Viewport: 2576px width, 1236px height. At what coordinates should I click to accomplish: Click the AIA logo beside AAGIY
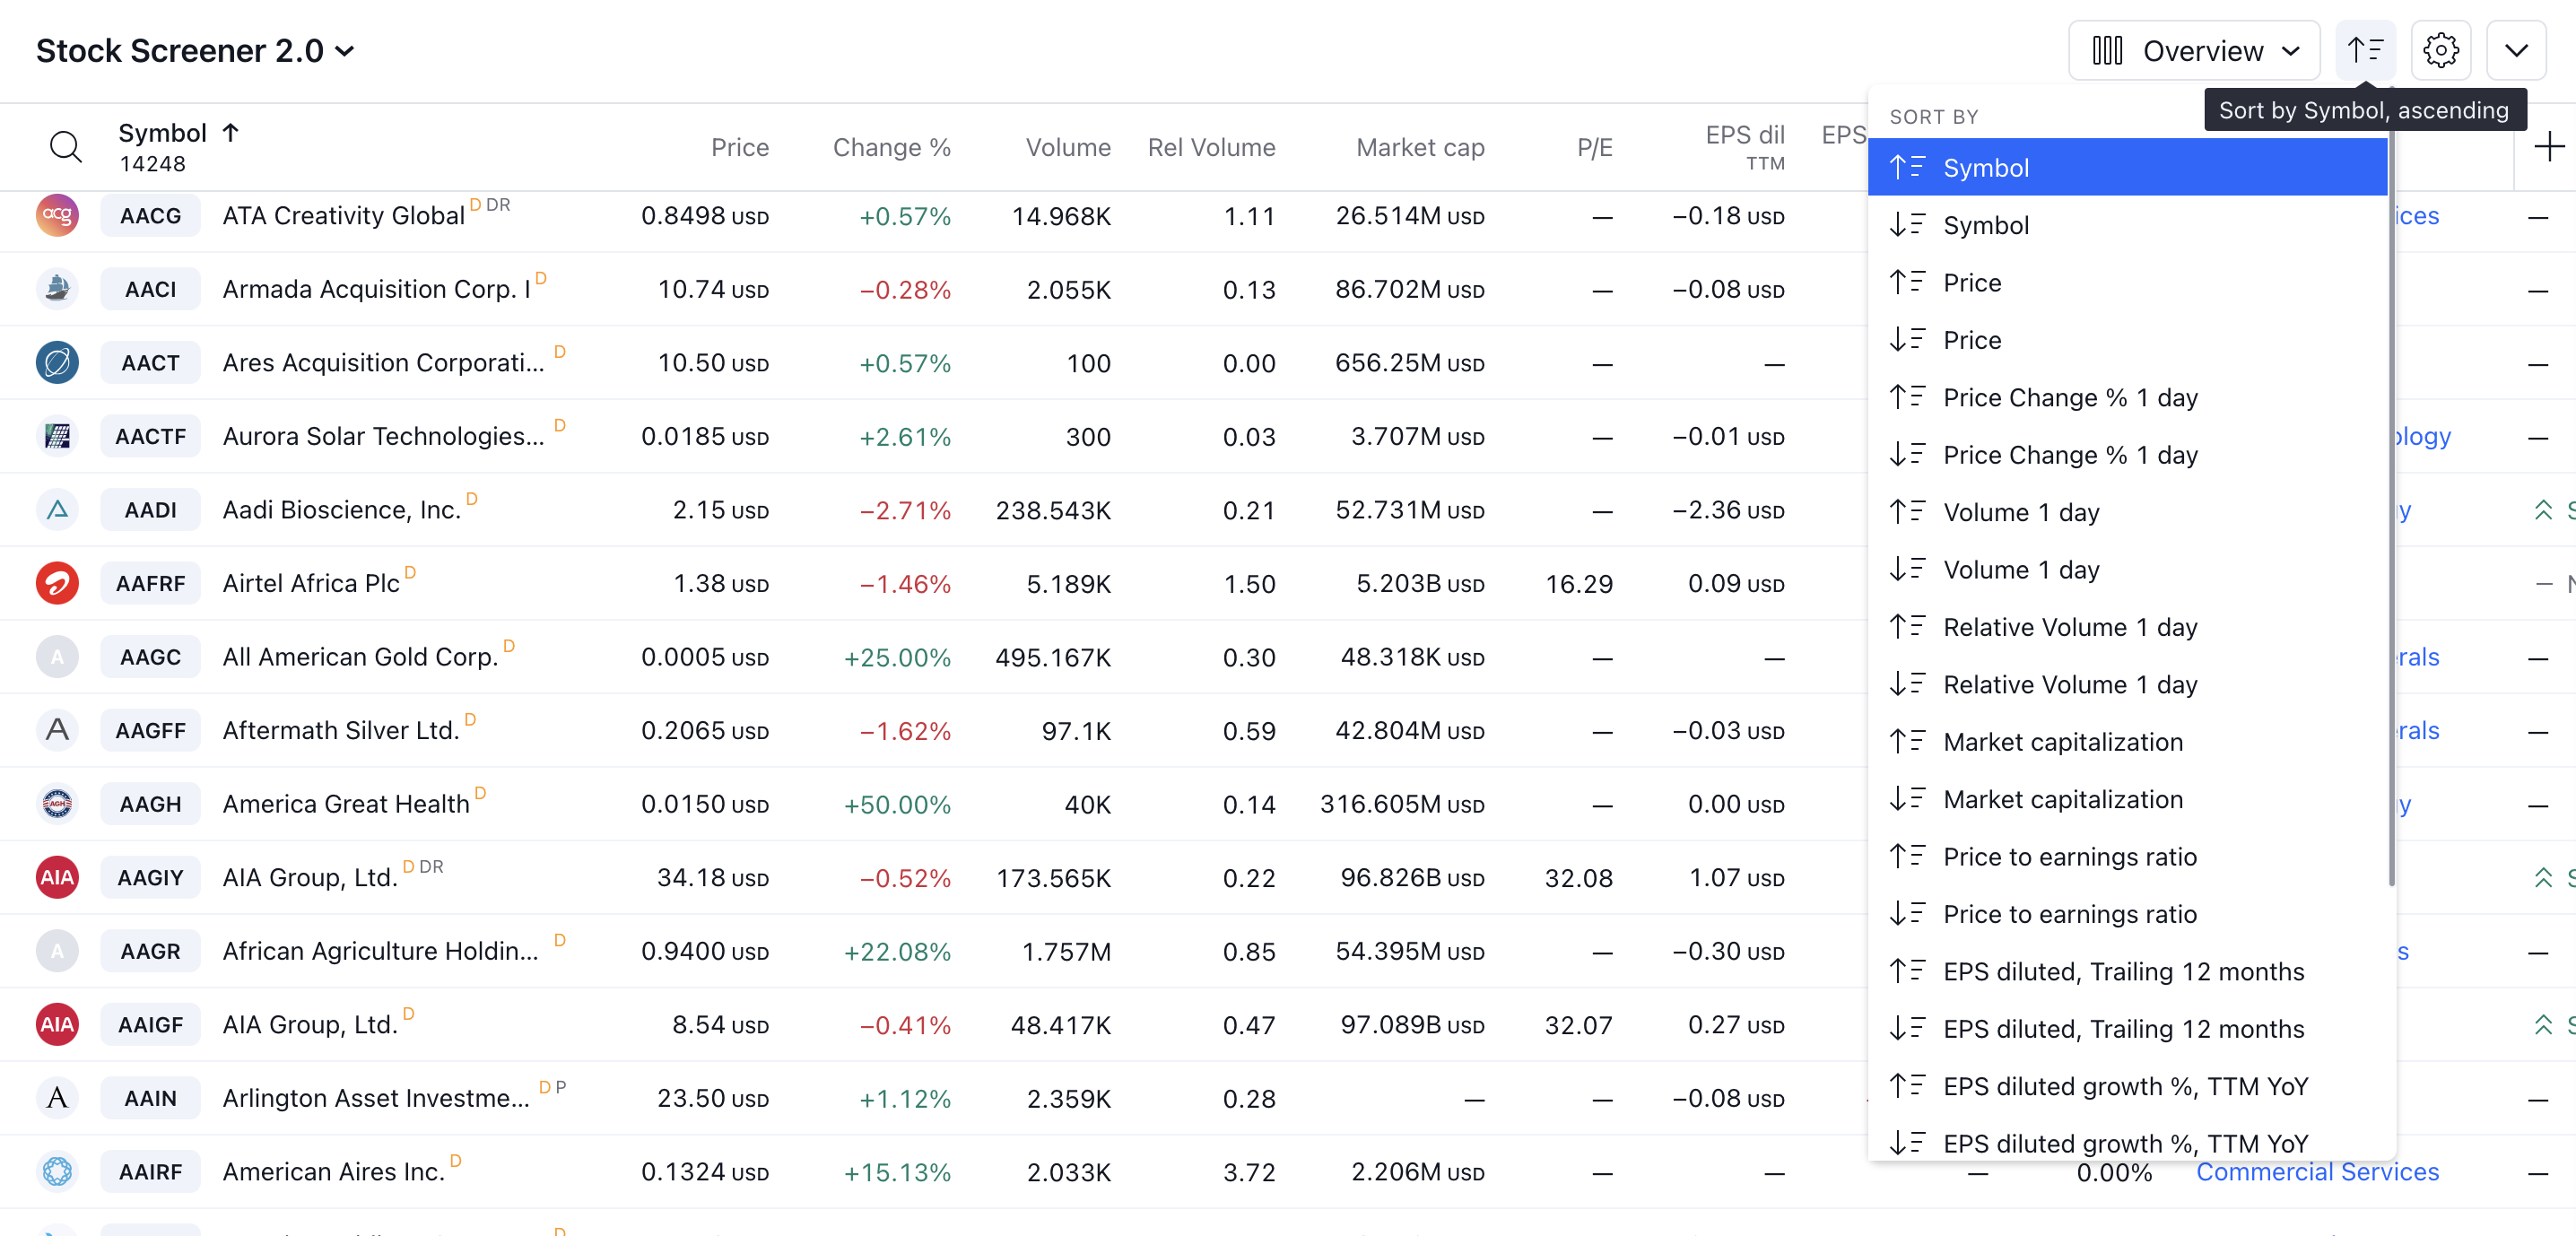(x=57, y=877)
